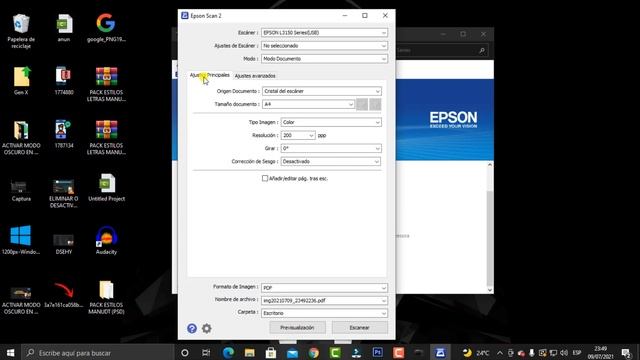The width and height of the screenshot is (640, 360).
Task: Open the Ajustes de Escáner dropdown
Action: [324, 46]
